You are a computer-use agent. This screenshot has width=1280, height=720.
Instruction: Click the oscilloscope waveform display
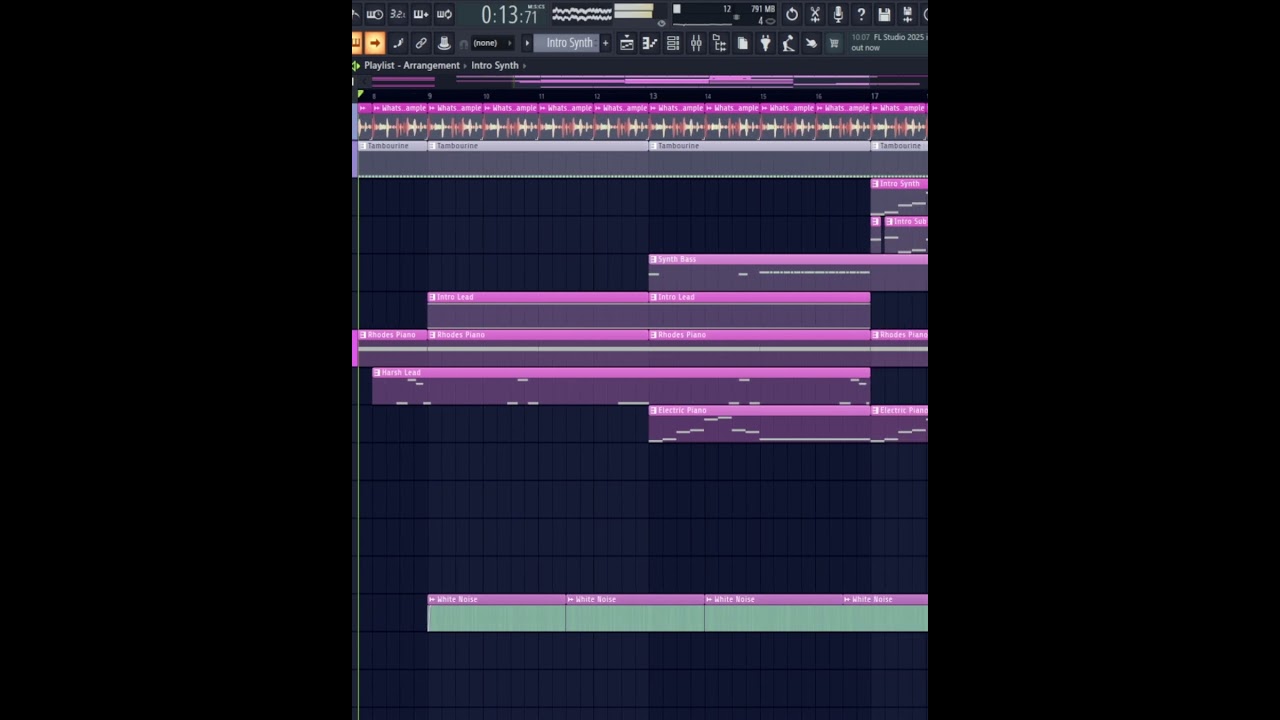(x=582, y=14)
